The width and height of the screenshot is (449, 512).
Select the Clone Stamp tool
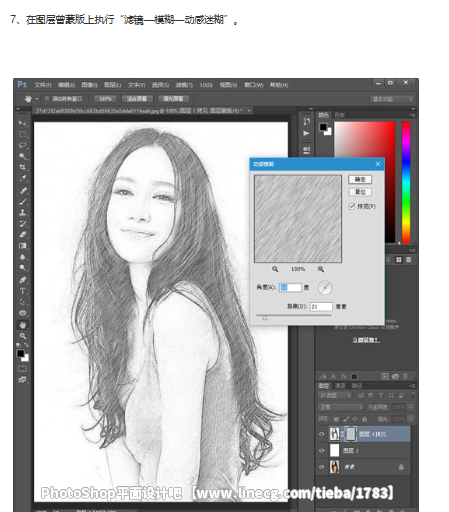(23, 213)
